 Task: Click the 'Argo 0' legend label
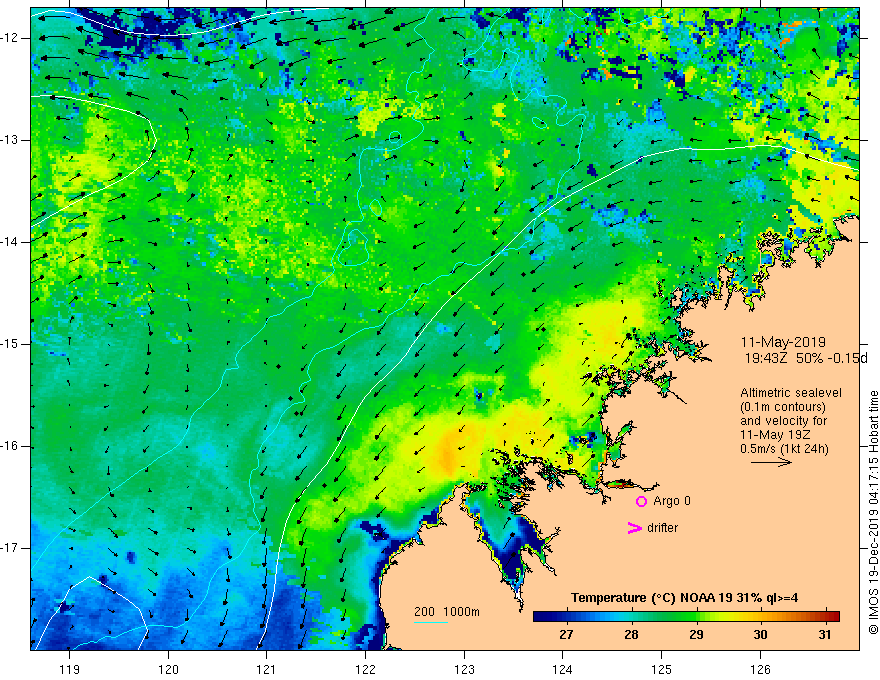pyautogui.click(x=672, y=501)
